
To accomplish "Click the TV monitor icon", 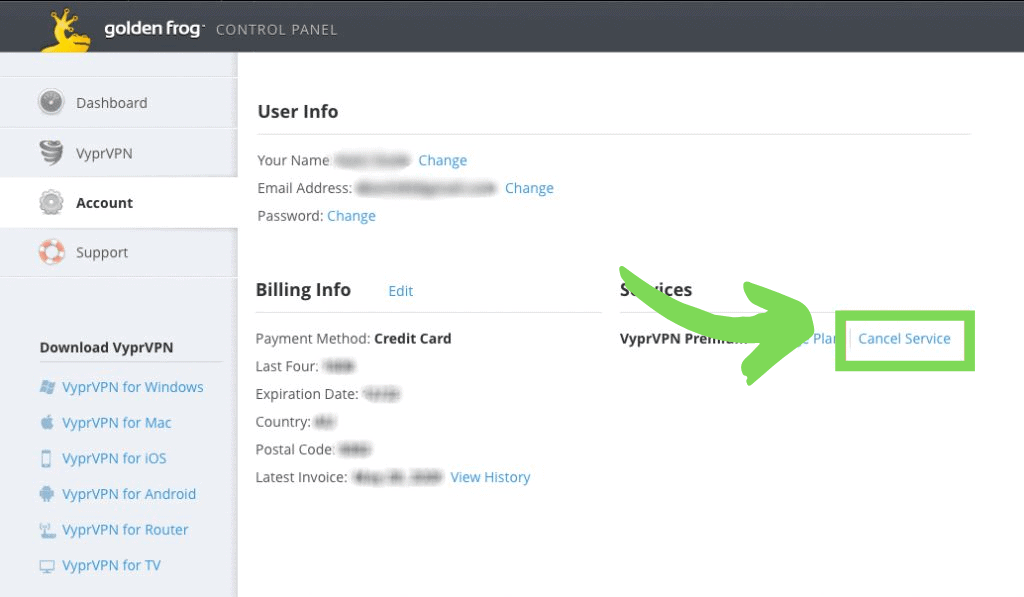I will [47, 566].
